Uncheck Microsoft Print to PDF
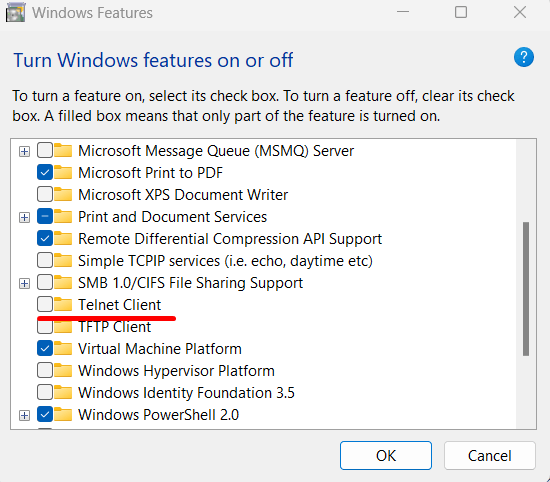Image resolution: width=550 pixels, height=482 pixels. click(x=45, y=172)
